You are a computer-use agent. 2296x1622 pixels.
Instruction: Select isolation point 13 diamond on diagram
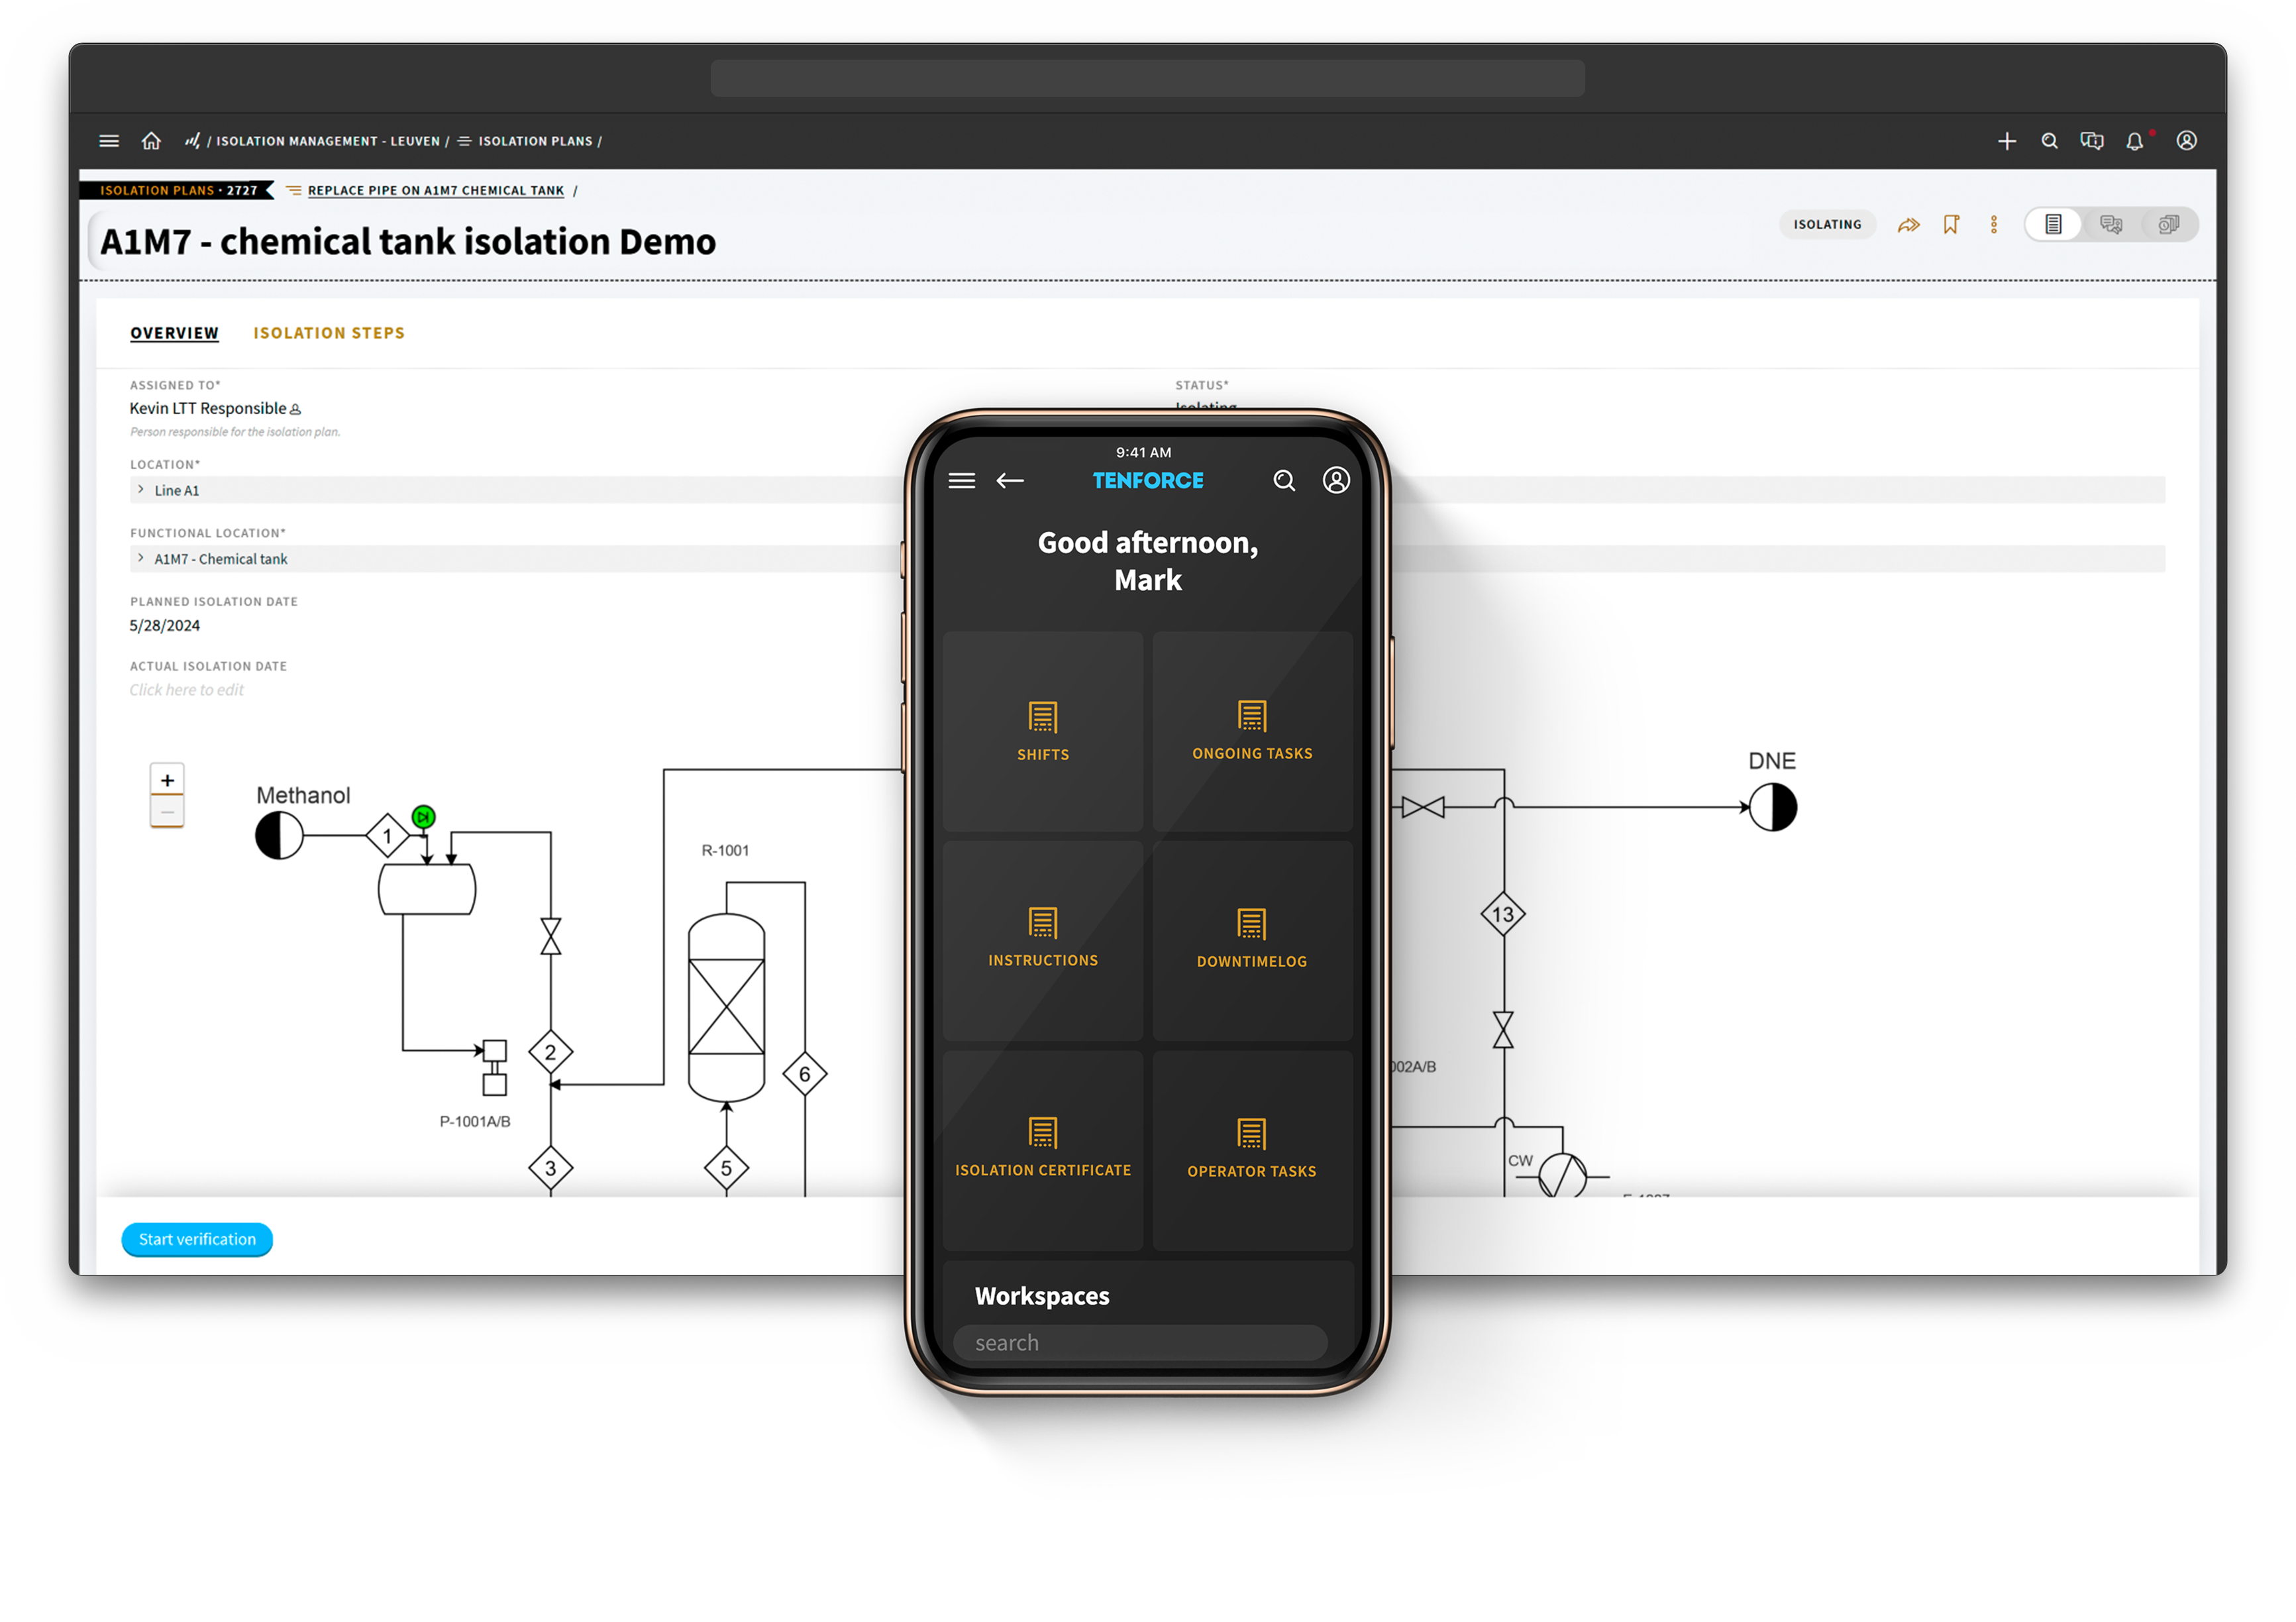coord(1503,914)
